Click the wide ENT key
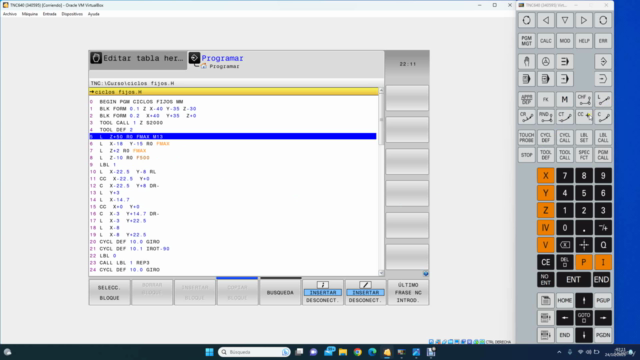This screenshot has height=360, width=640. [x=573, y=280]
